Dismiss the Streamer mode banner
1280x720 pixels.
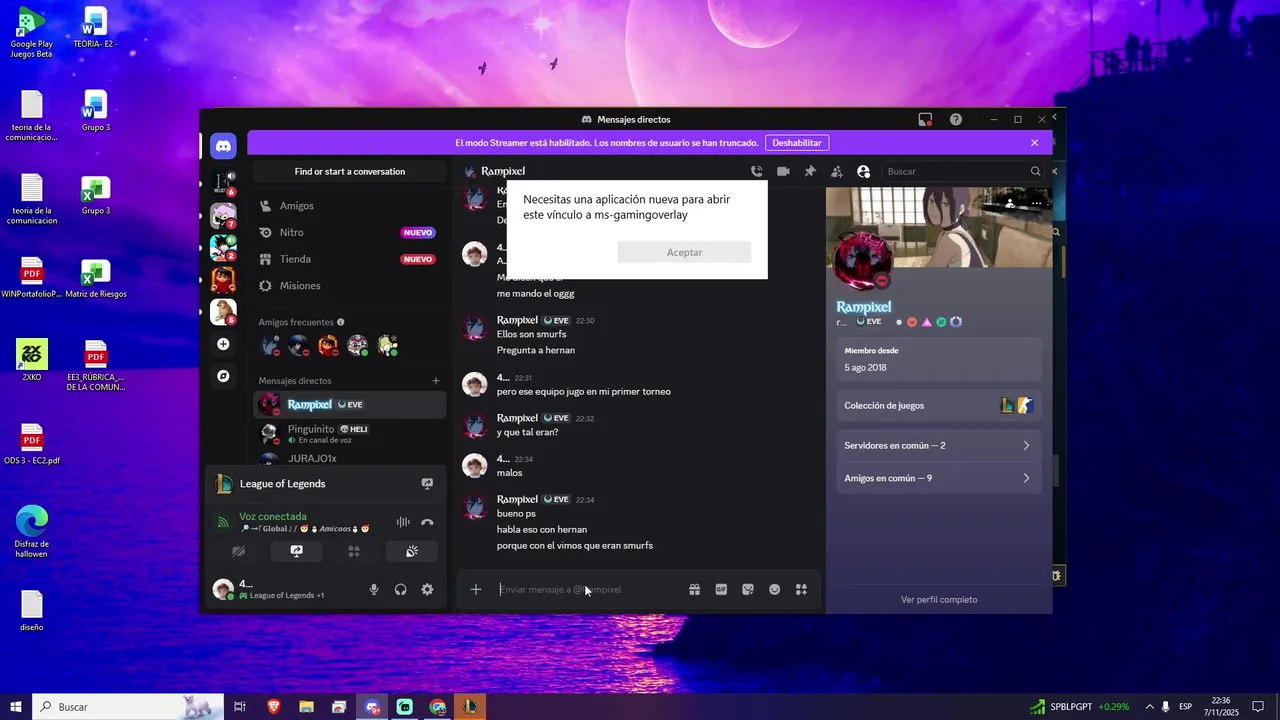click(1034, 143)
